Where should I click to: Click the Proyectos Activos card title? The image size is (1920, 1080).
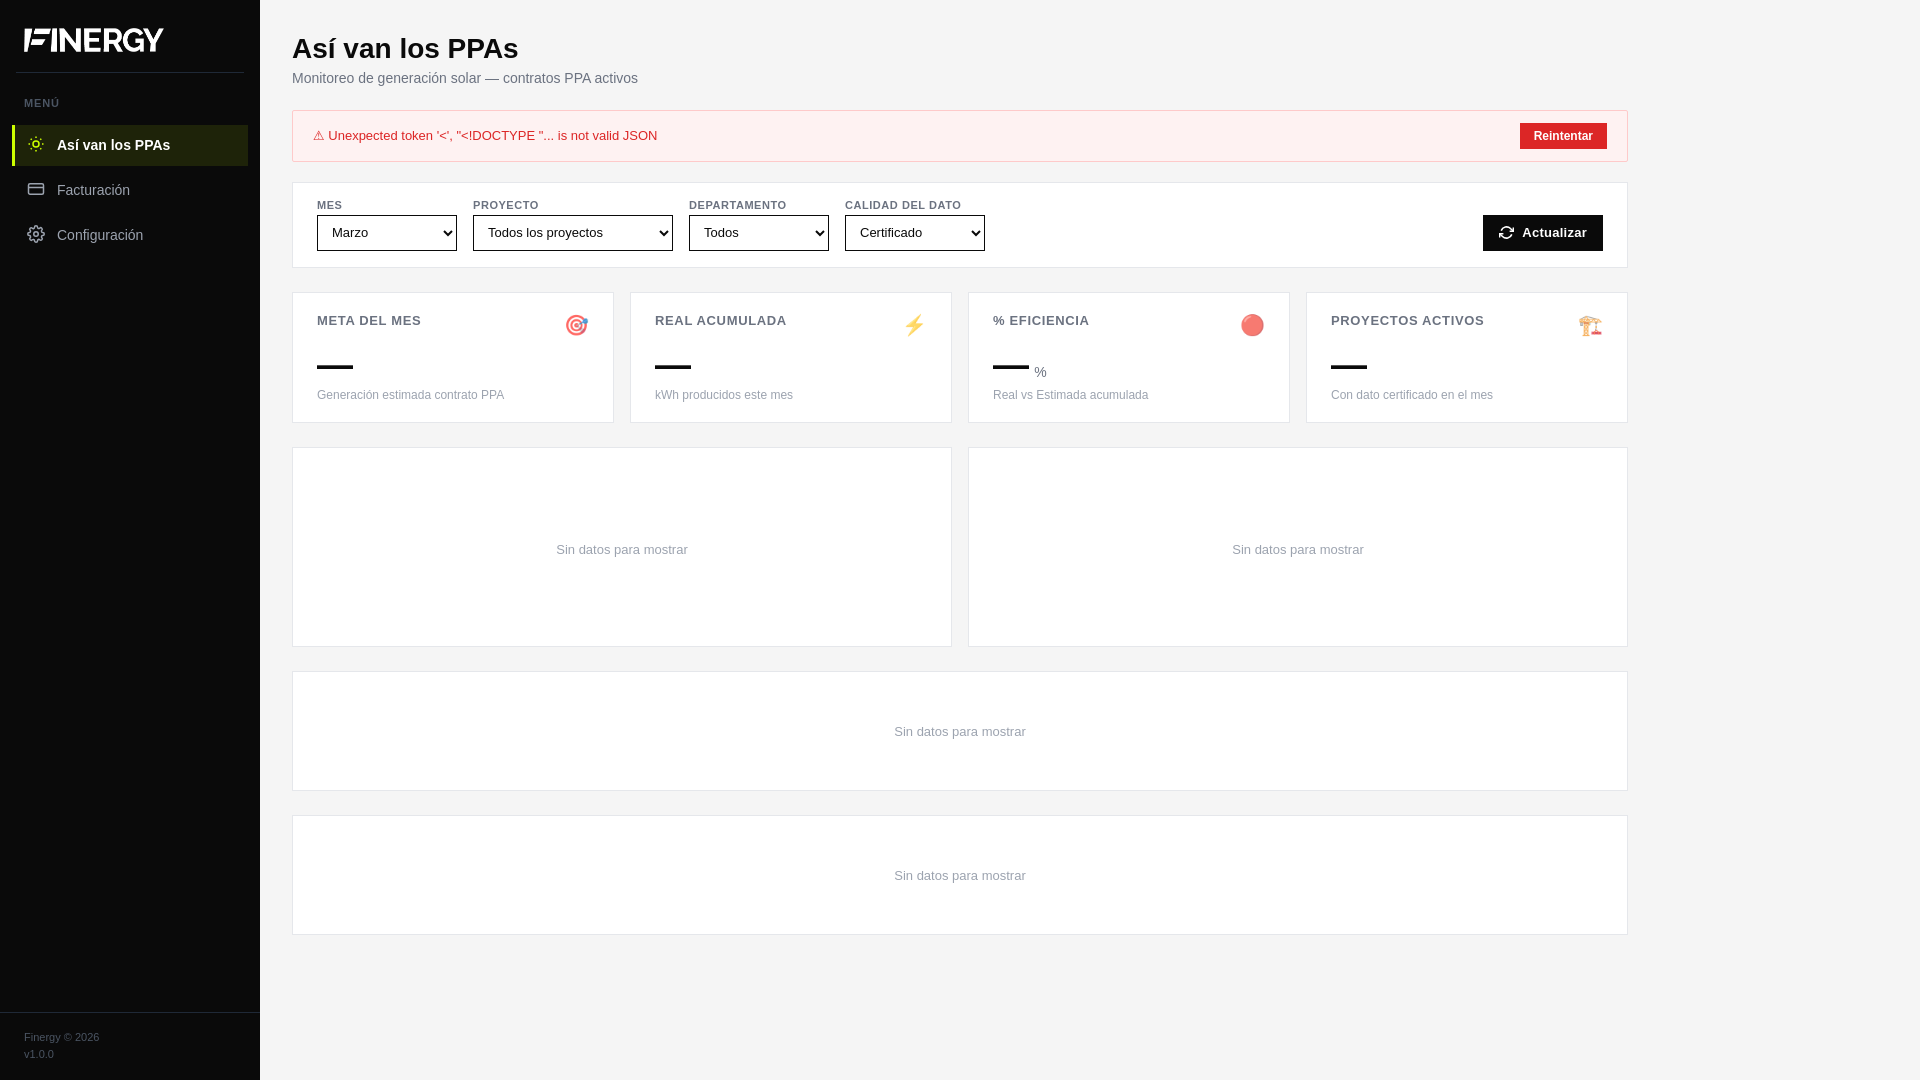point(1407,321)
